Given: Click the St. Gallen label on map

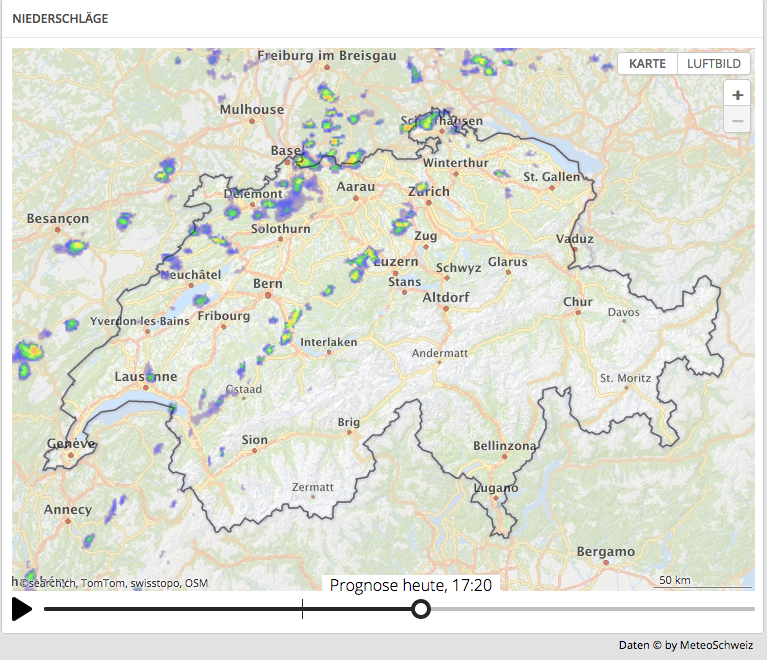Looking at the screenshot, I should point(551,177).
